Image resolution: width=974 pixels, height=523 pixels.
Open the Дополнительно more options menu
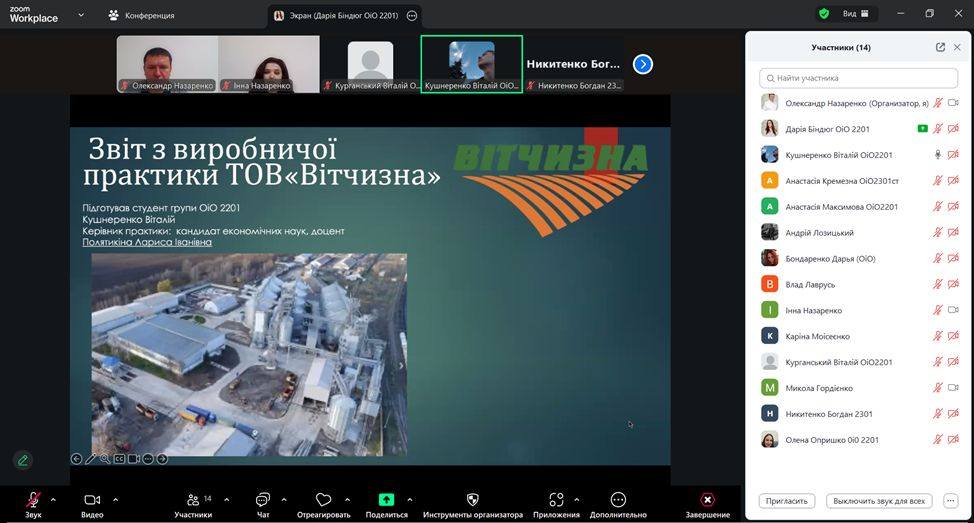pyautogui.click(x=618, y=505)
